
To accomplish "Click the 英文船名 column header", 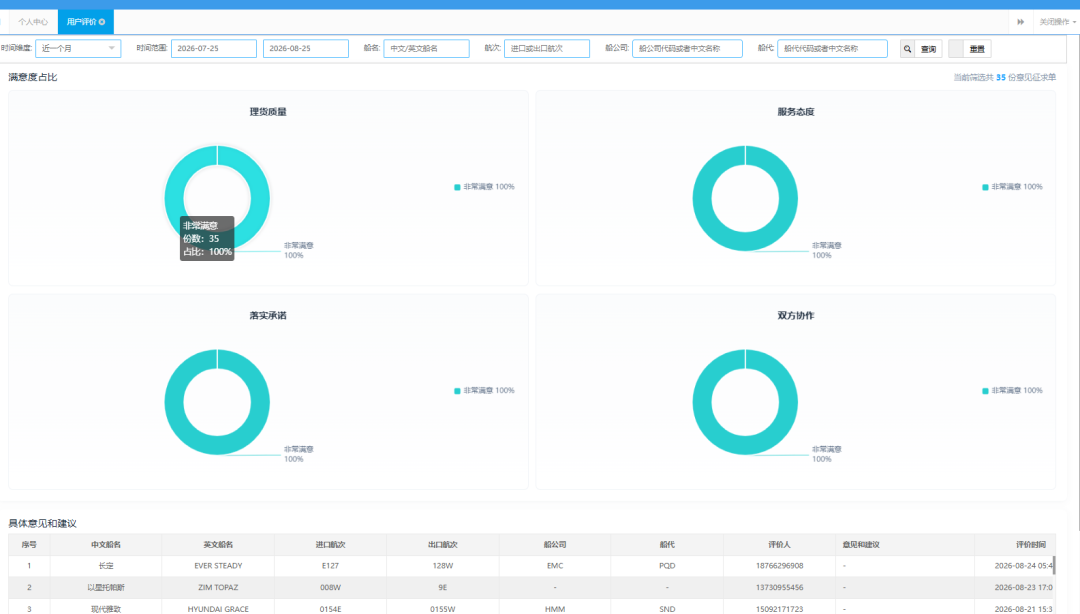I will [x=218, y=544].
